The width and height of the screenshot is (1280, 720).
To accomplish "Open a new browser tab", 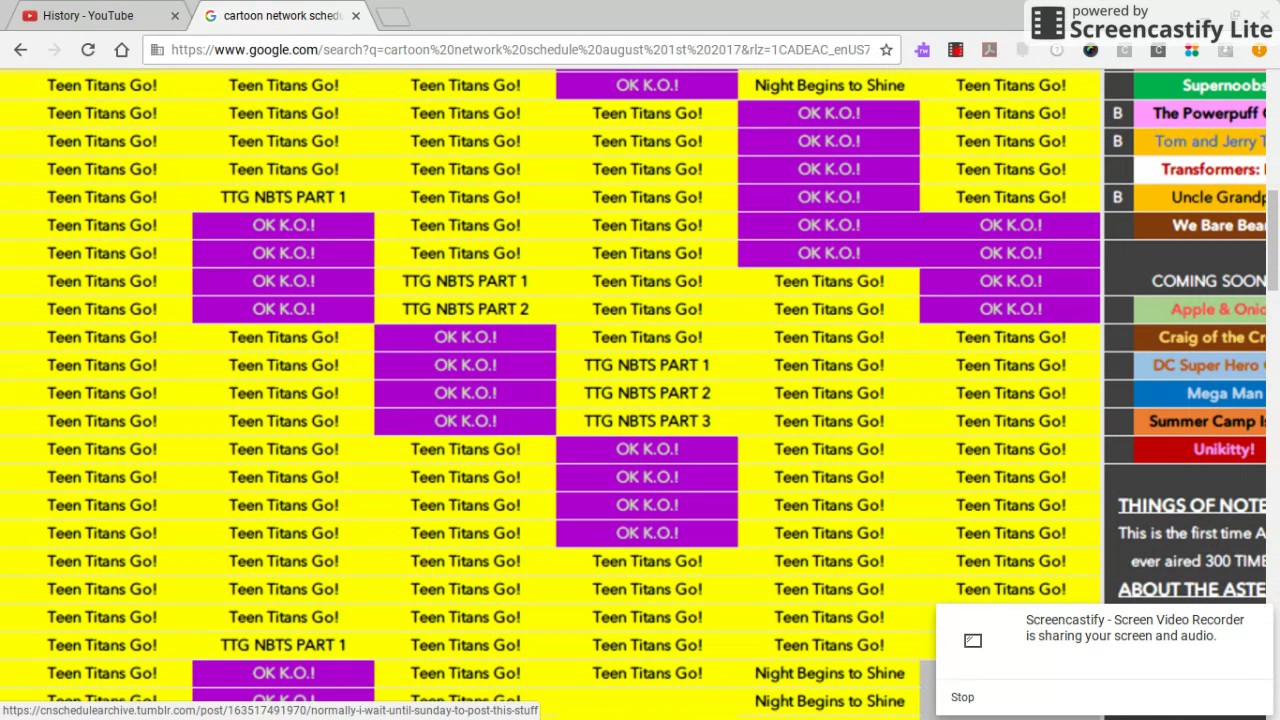I will pyautogui.click(x=394, y=17).
